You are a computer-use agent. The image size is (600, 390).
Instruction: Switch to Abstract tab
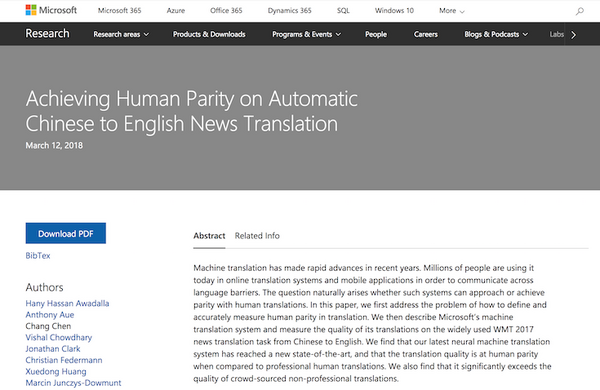point(209,236)
